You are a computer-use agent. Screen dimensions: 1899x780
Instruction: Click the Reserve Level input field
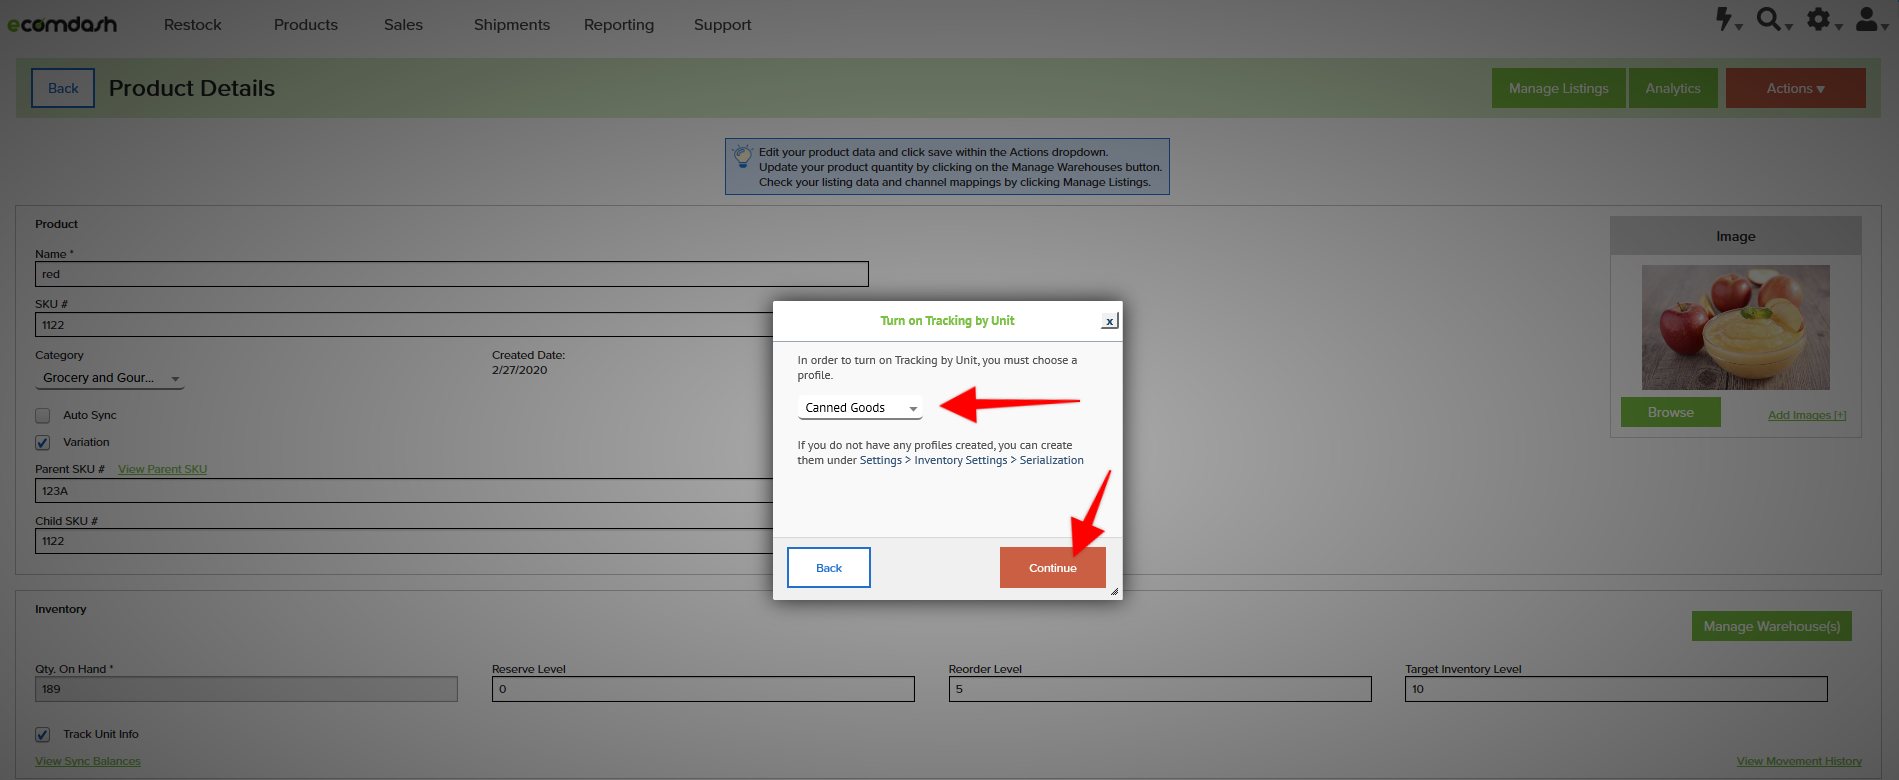tap(703, 689)
